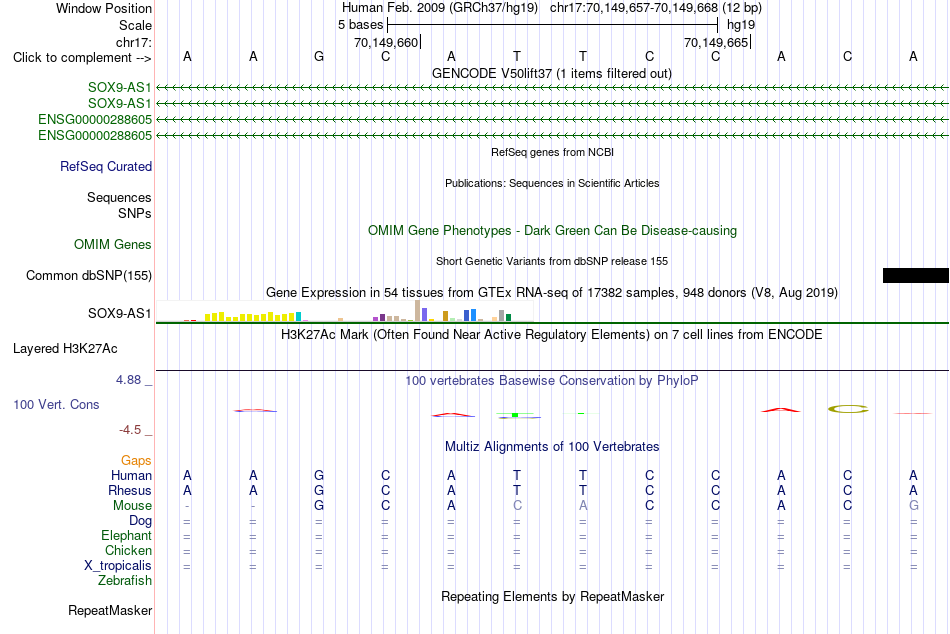This screenshot has height=634, width=950.
Task: Select the Zebrafish alignment row label
Action: tap(125, 581)
